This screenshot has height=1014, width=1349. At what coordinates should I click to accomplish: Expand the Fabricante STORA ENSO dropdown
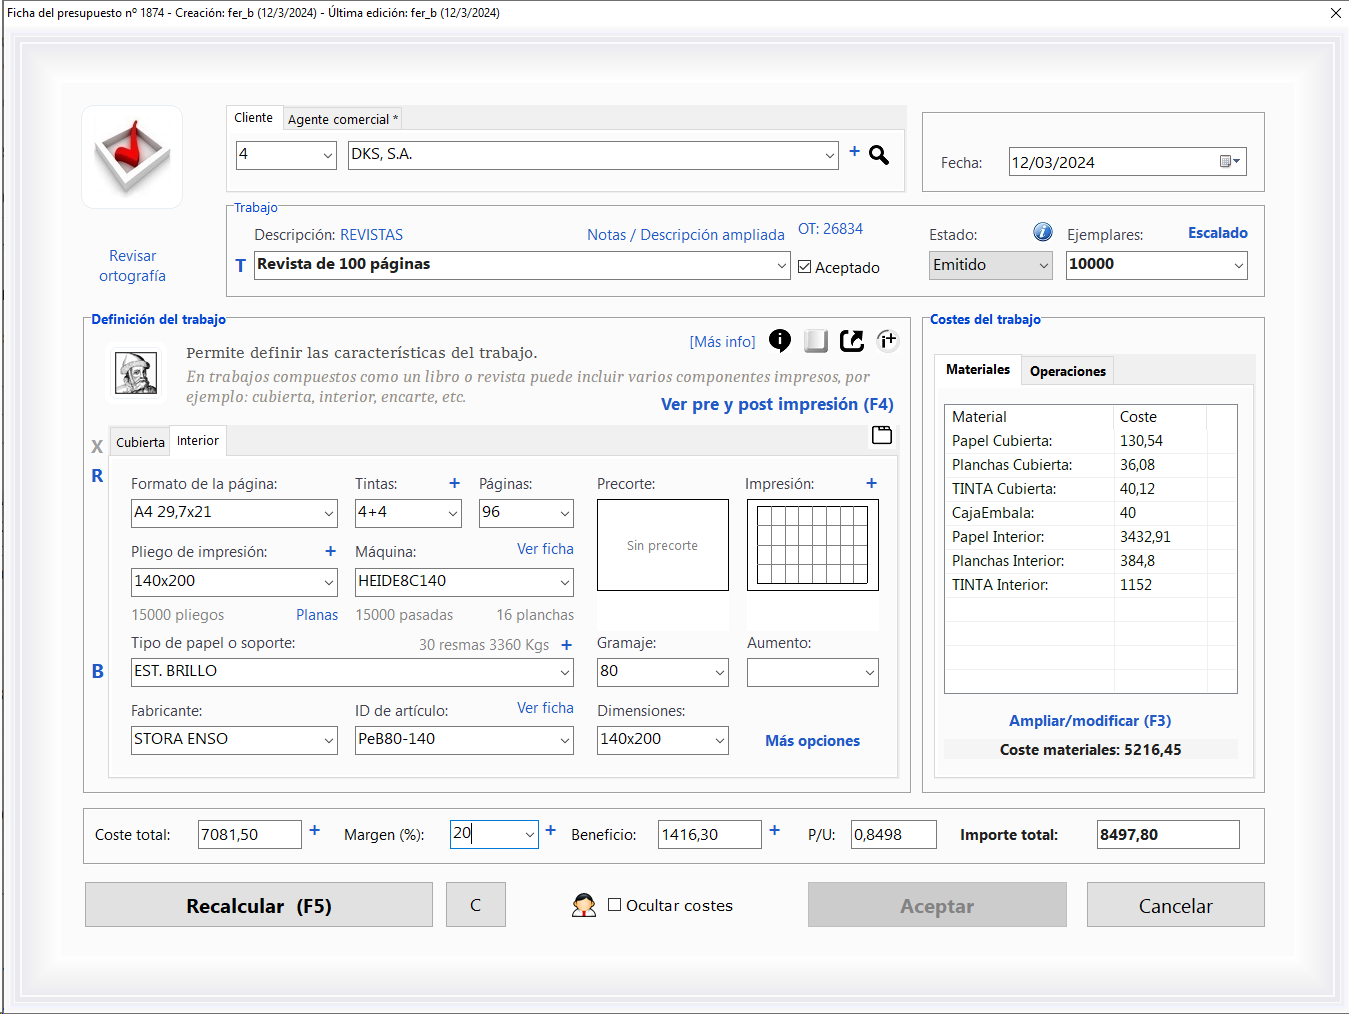point(329,741)
